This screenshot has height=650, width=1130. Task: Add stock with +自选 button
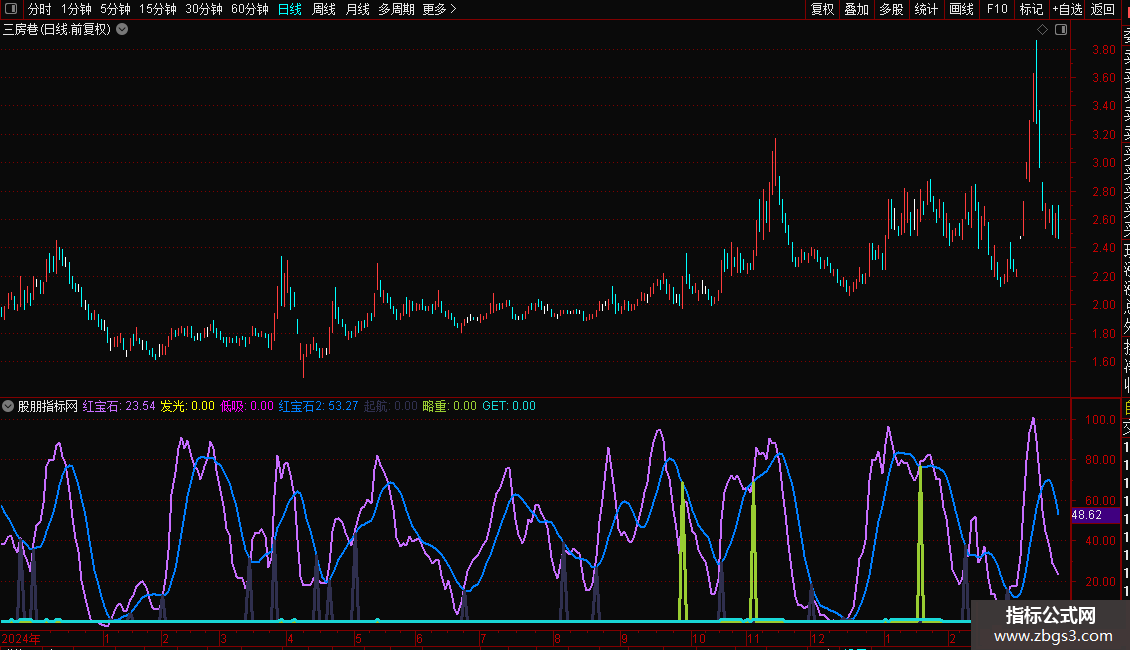[1067, 9]
